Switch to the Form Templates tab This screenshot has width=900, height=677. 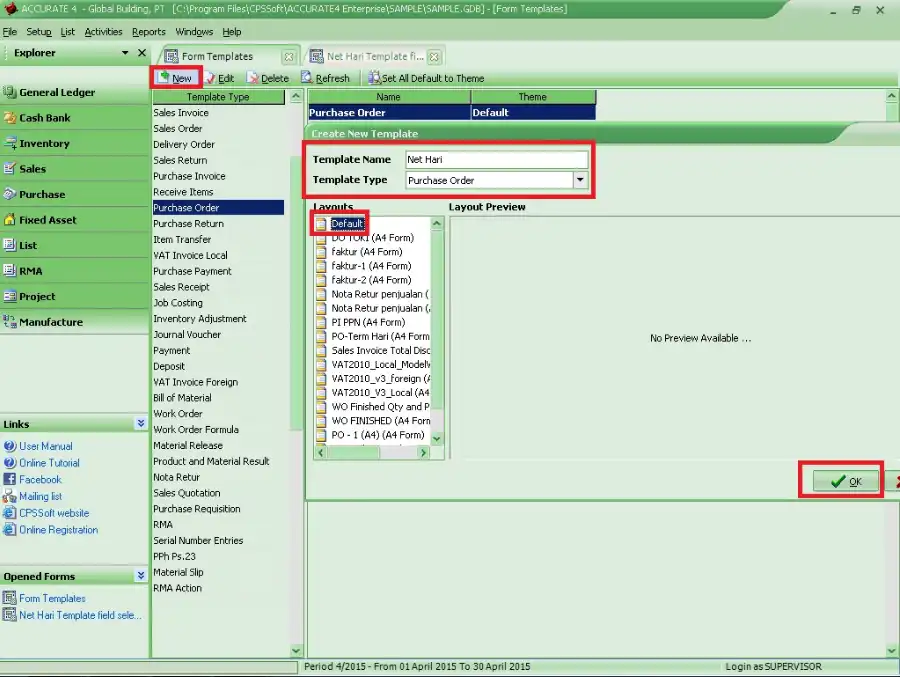217,56
